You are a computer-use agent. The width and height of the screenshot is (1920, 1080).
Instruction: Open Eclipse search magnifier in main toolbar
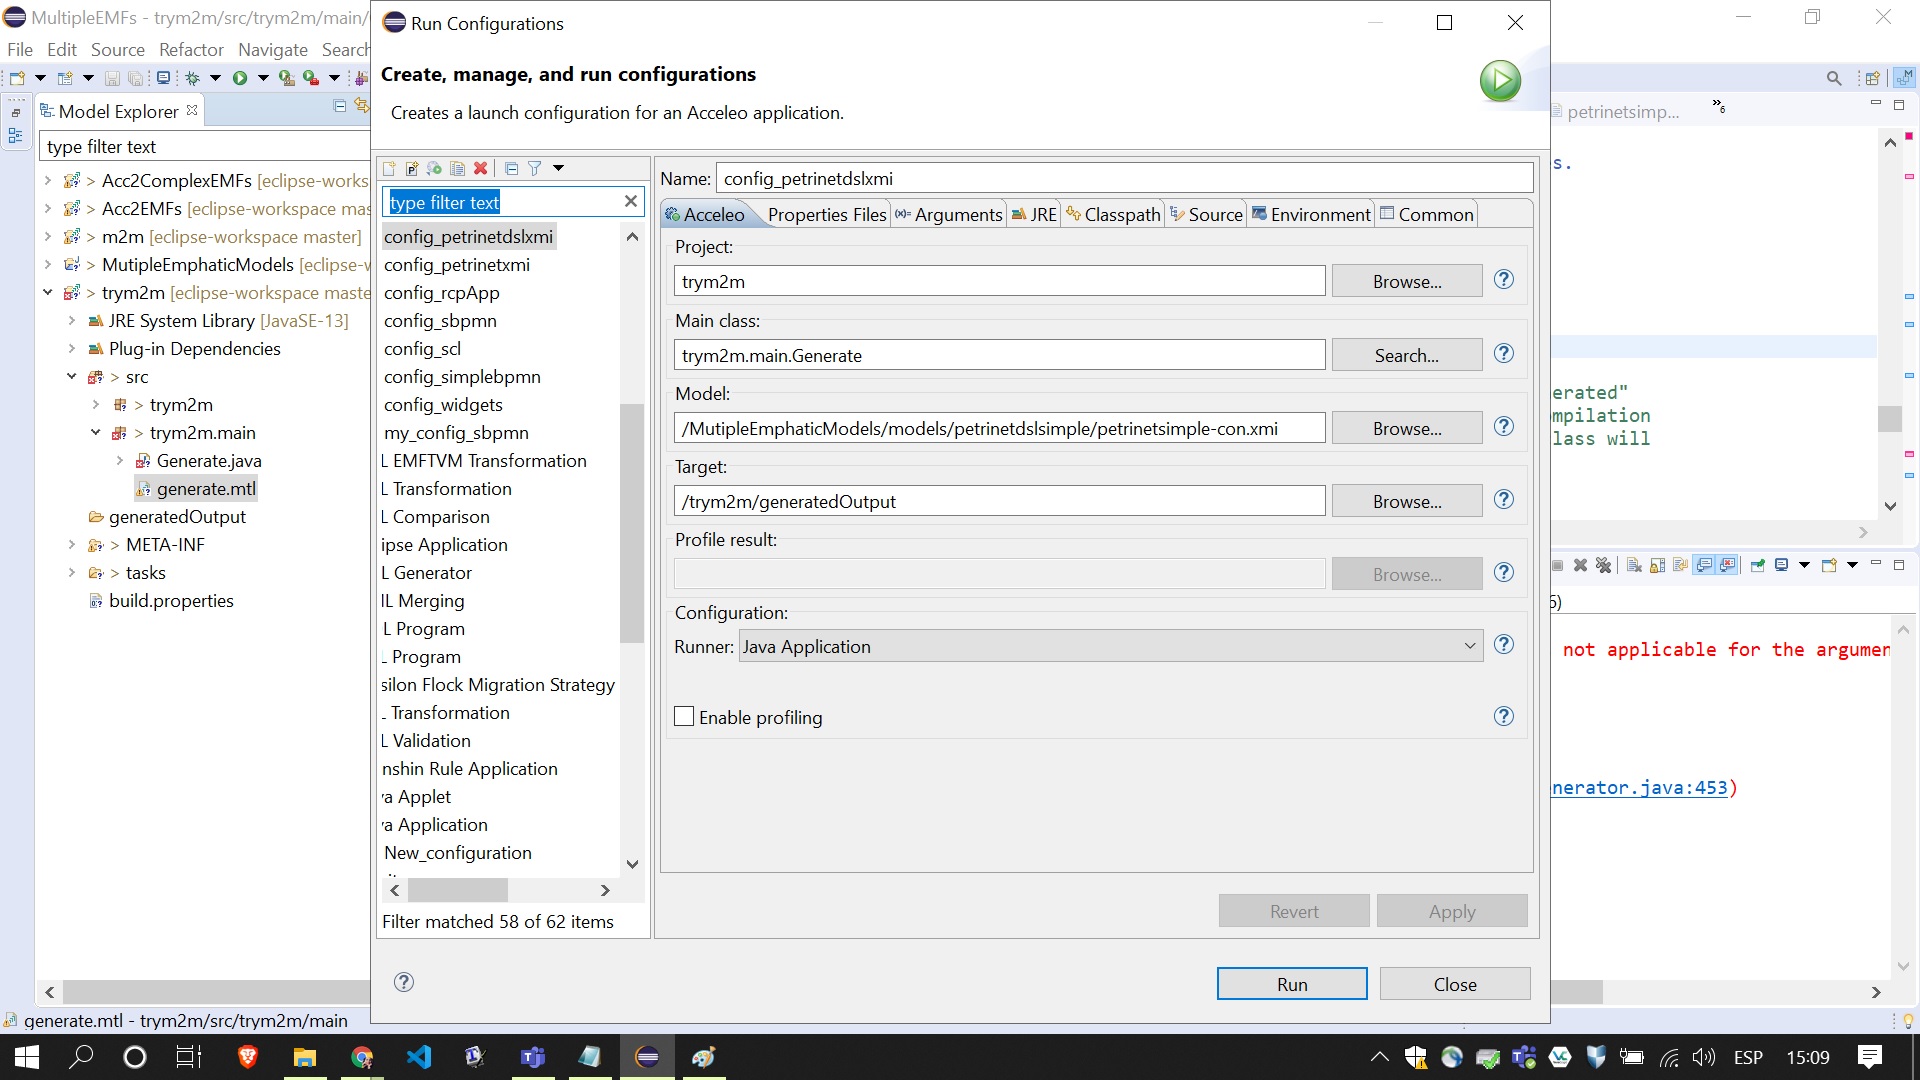pyautogui.click(x=1834, y=78)
